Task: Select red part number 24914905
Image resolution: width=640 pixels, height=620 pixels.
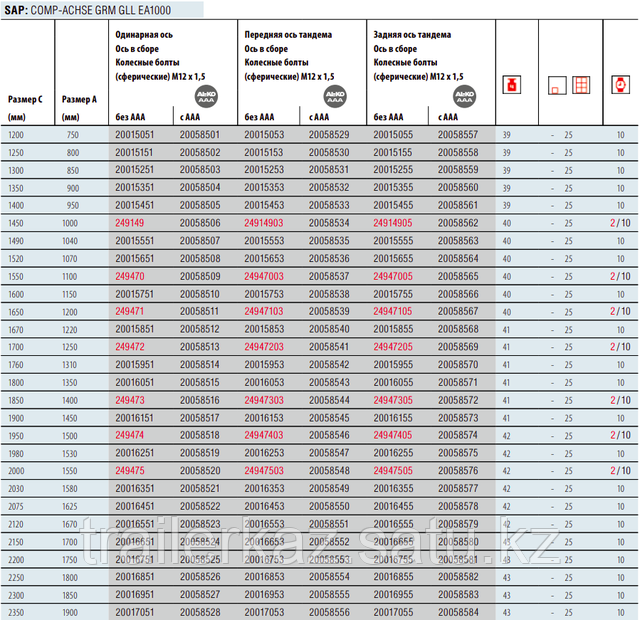Action: tap(393, 223)
